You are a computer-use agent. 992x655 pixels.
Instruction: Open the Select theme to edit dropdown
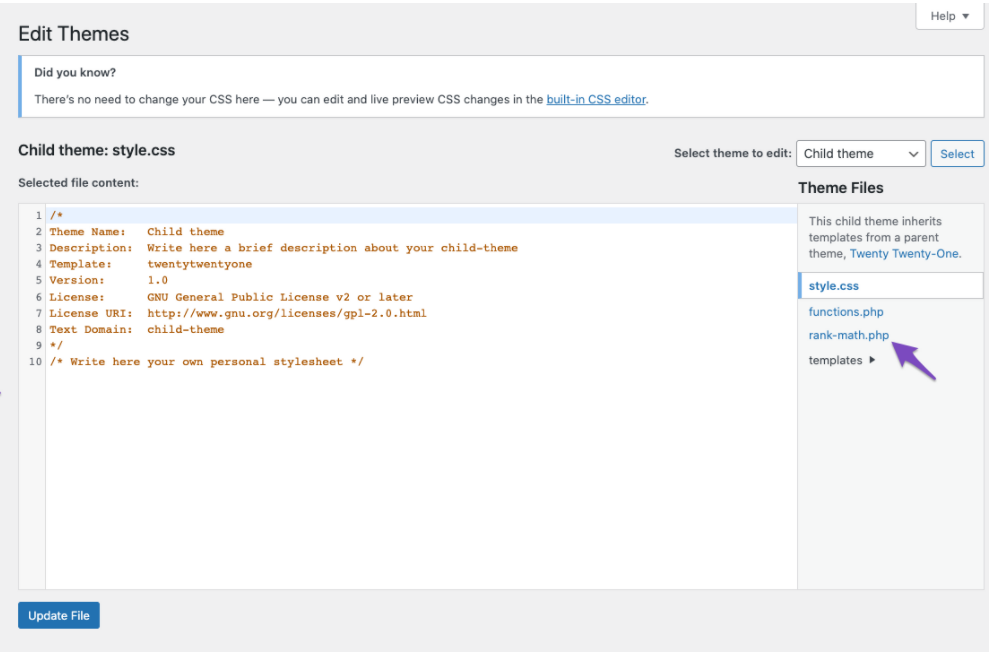pos(860,154)
